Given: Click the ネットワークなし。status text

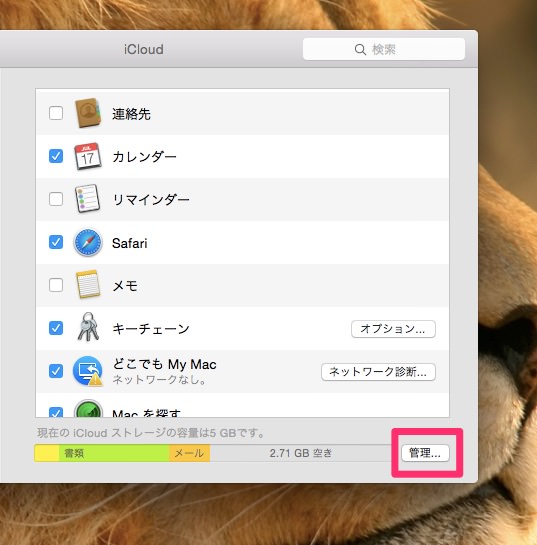Looking at the screenshot, I should [160, 380].
